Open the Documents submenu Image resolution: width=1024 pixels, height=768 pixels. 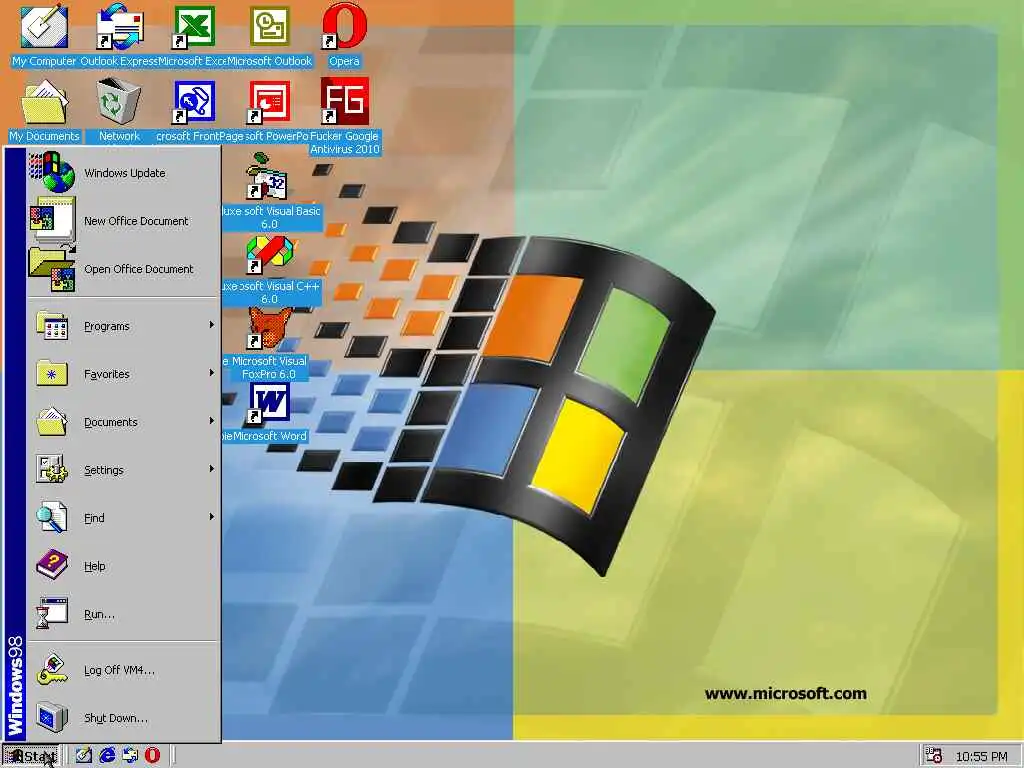[x=123, y=422]
